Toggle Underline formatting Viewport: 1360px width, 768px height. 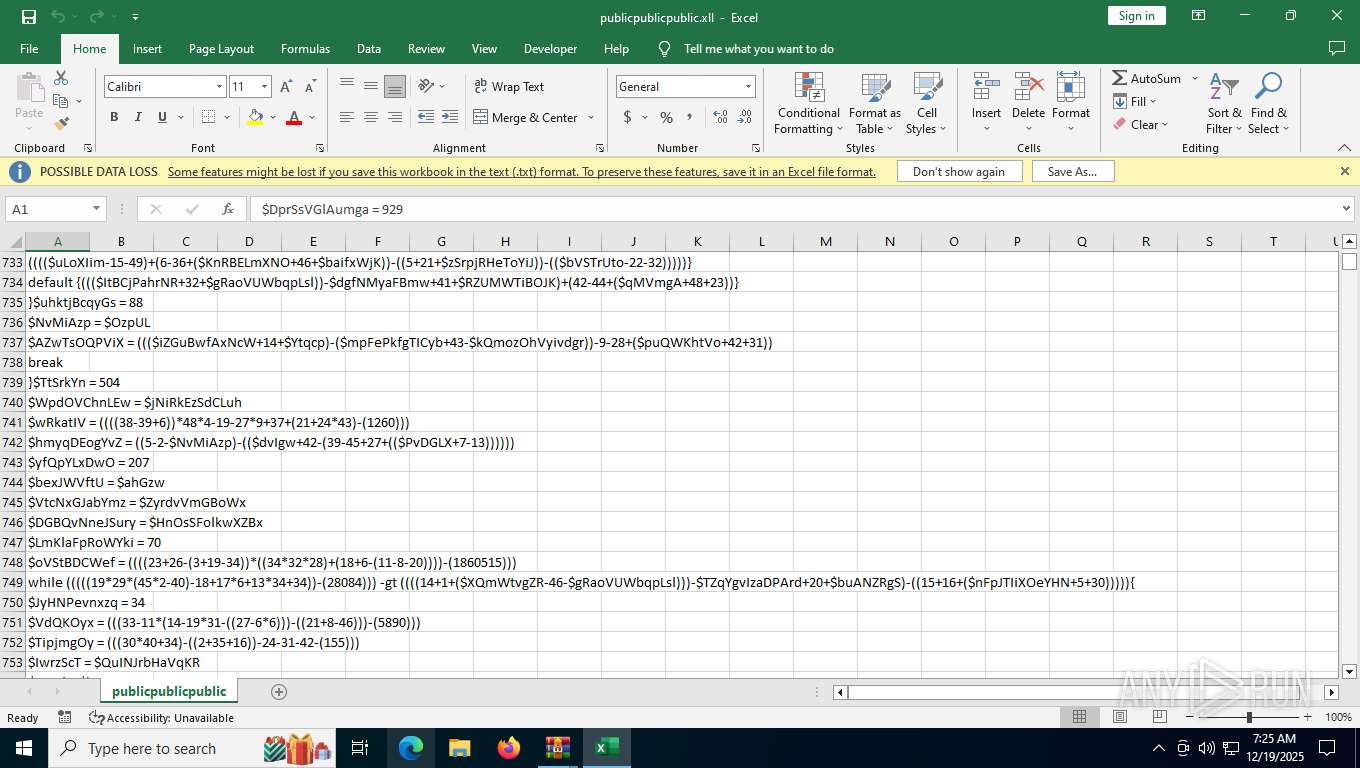tap(162, 118)
